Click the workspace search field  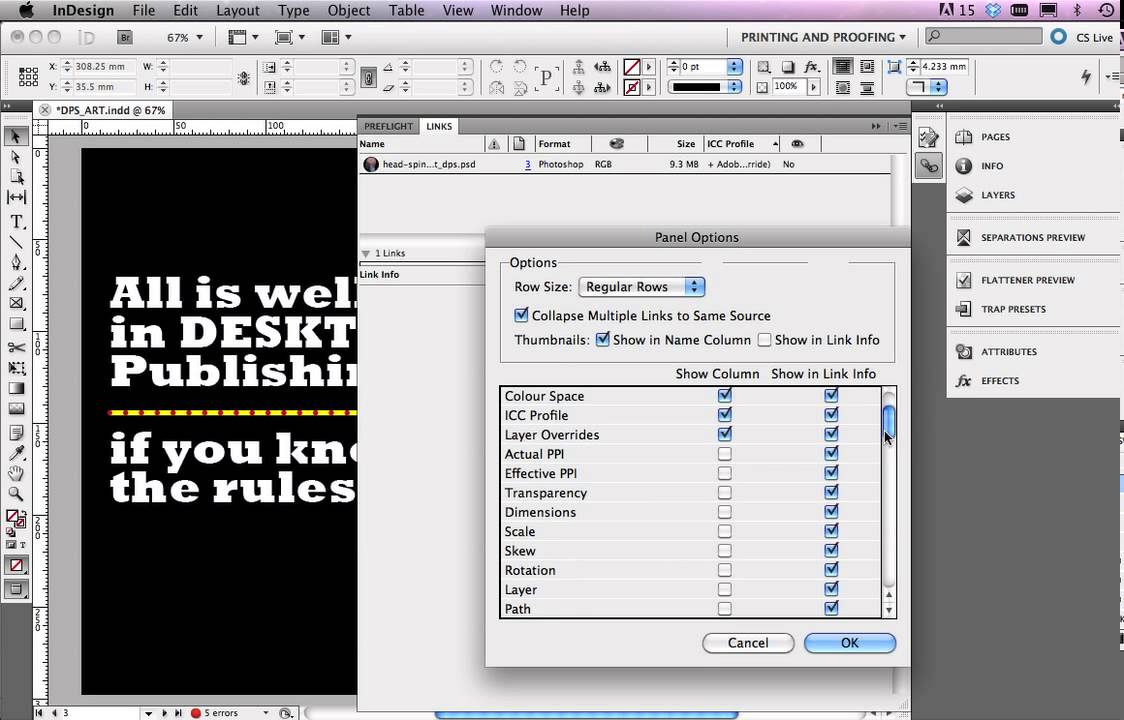tap(984, 36)
